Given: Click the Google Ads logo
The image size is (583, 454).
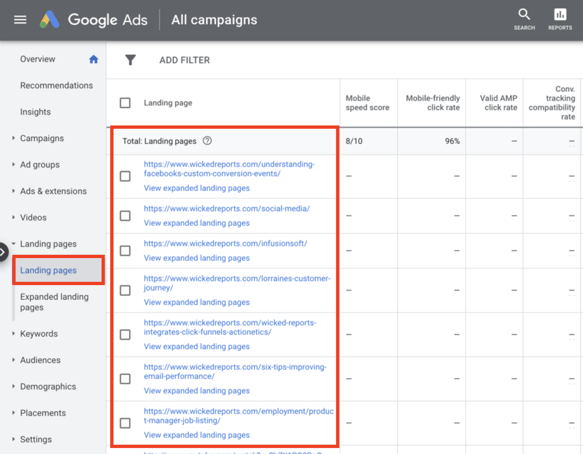Looking at the screenshot, I should 93,20.
